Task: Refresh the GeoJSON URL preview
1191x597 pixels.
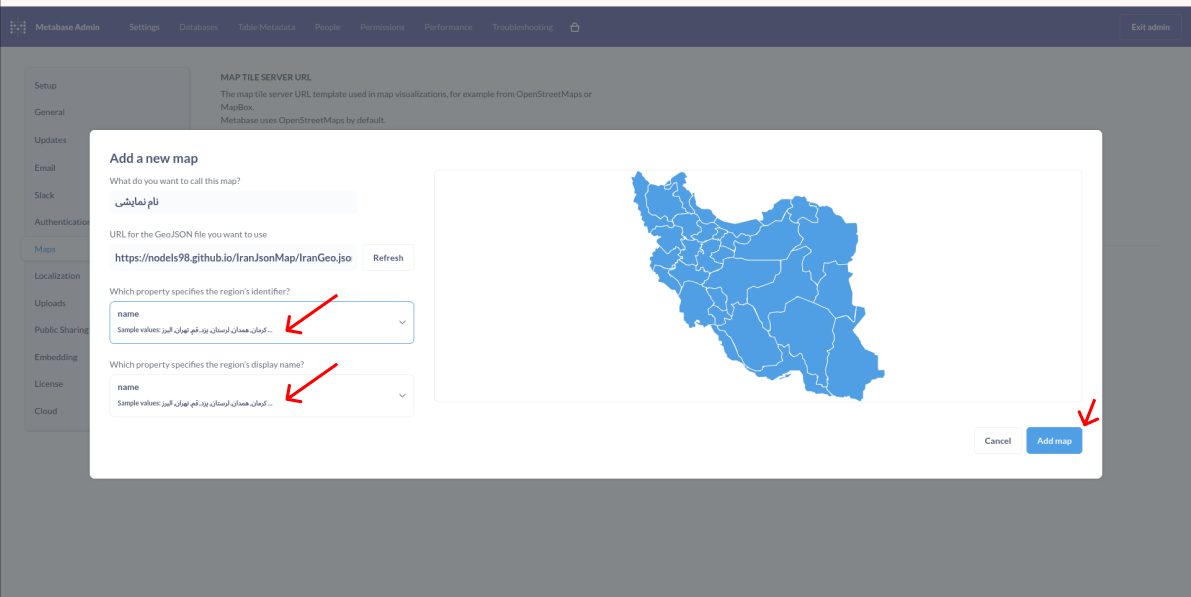Action: [x=388, y=258]
